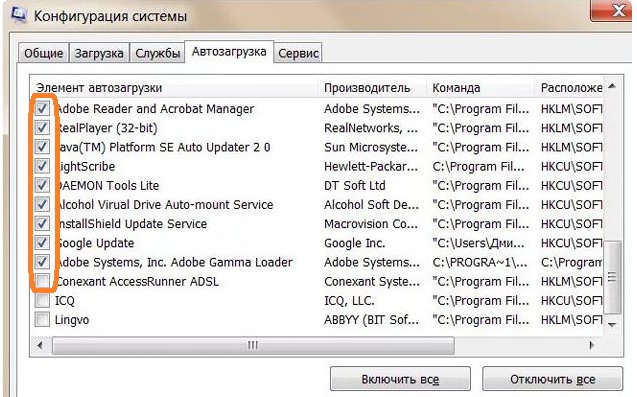Click the horizontal scrollbar thumb
This screenshot has width=637, height=397.
point(253,345)
